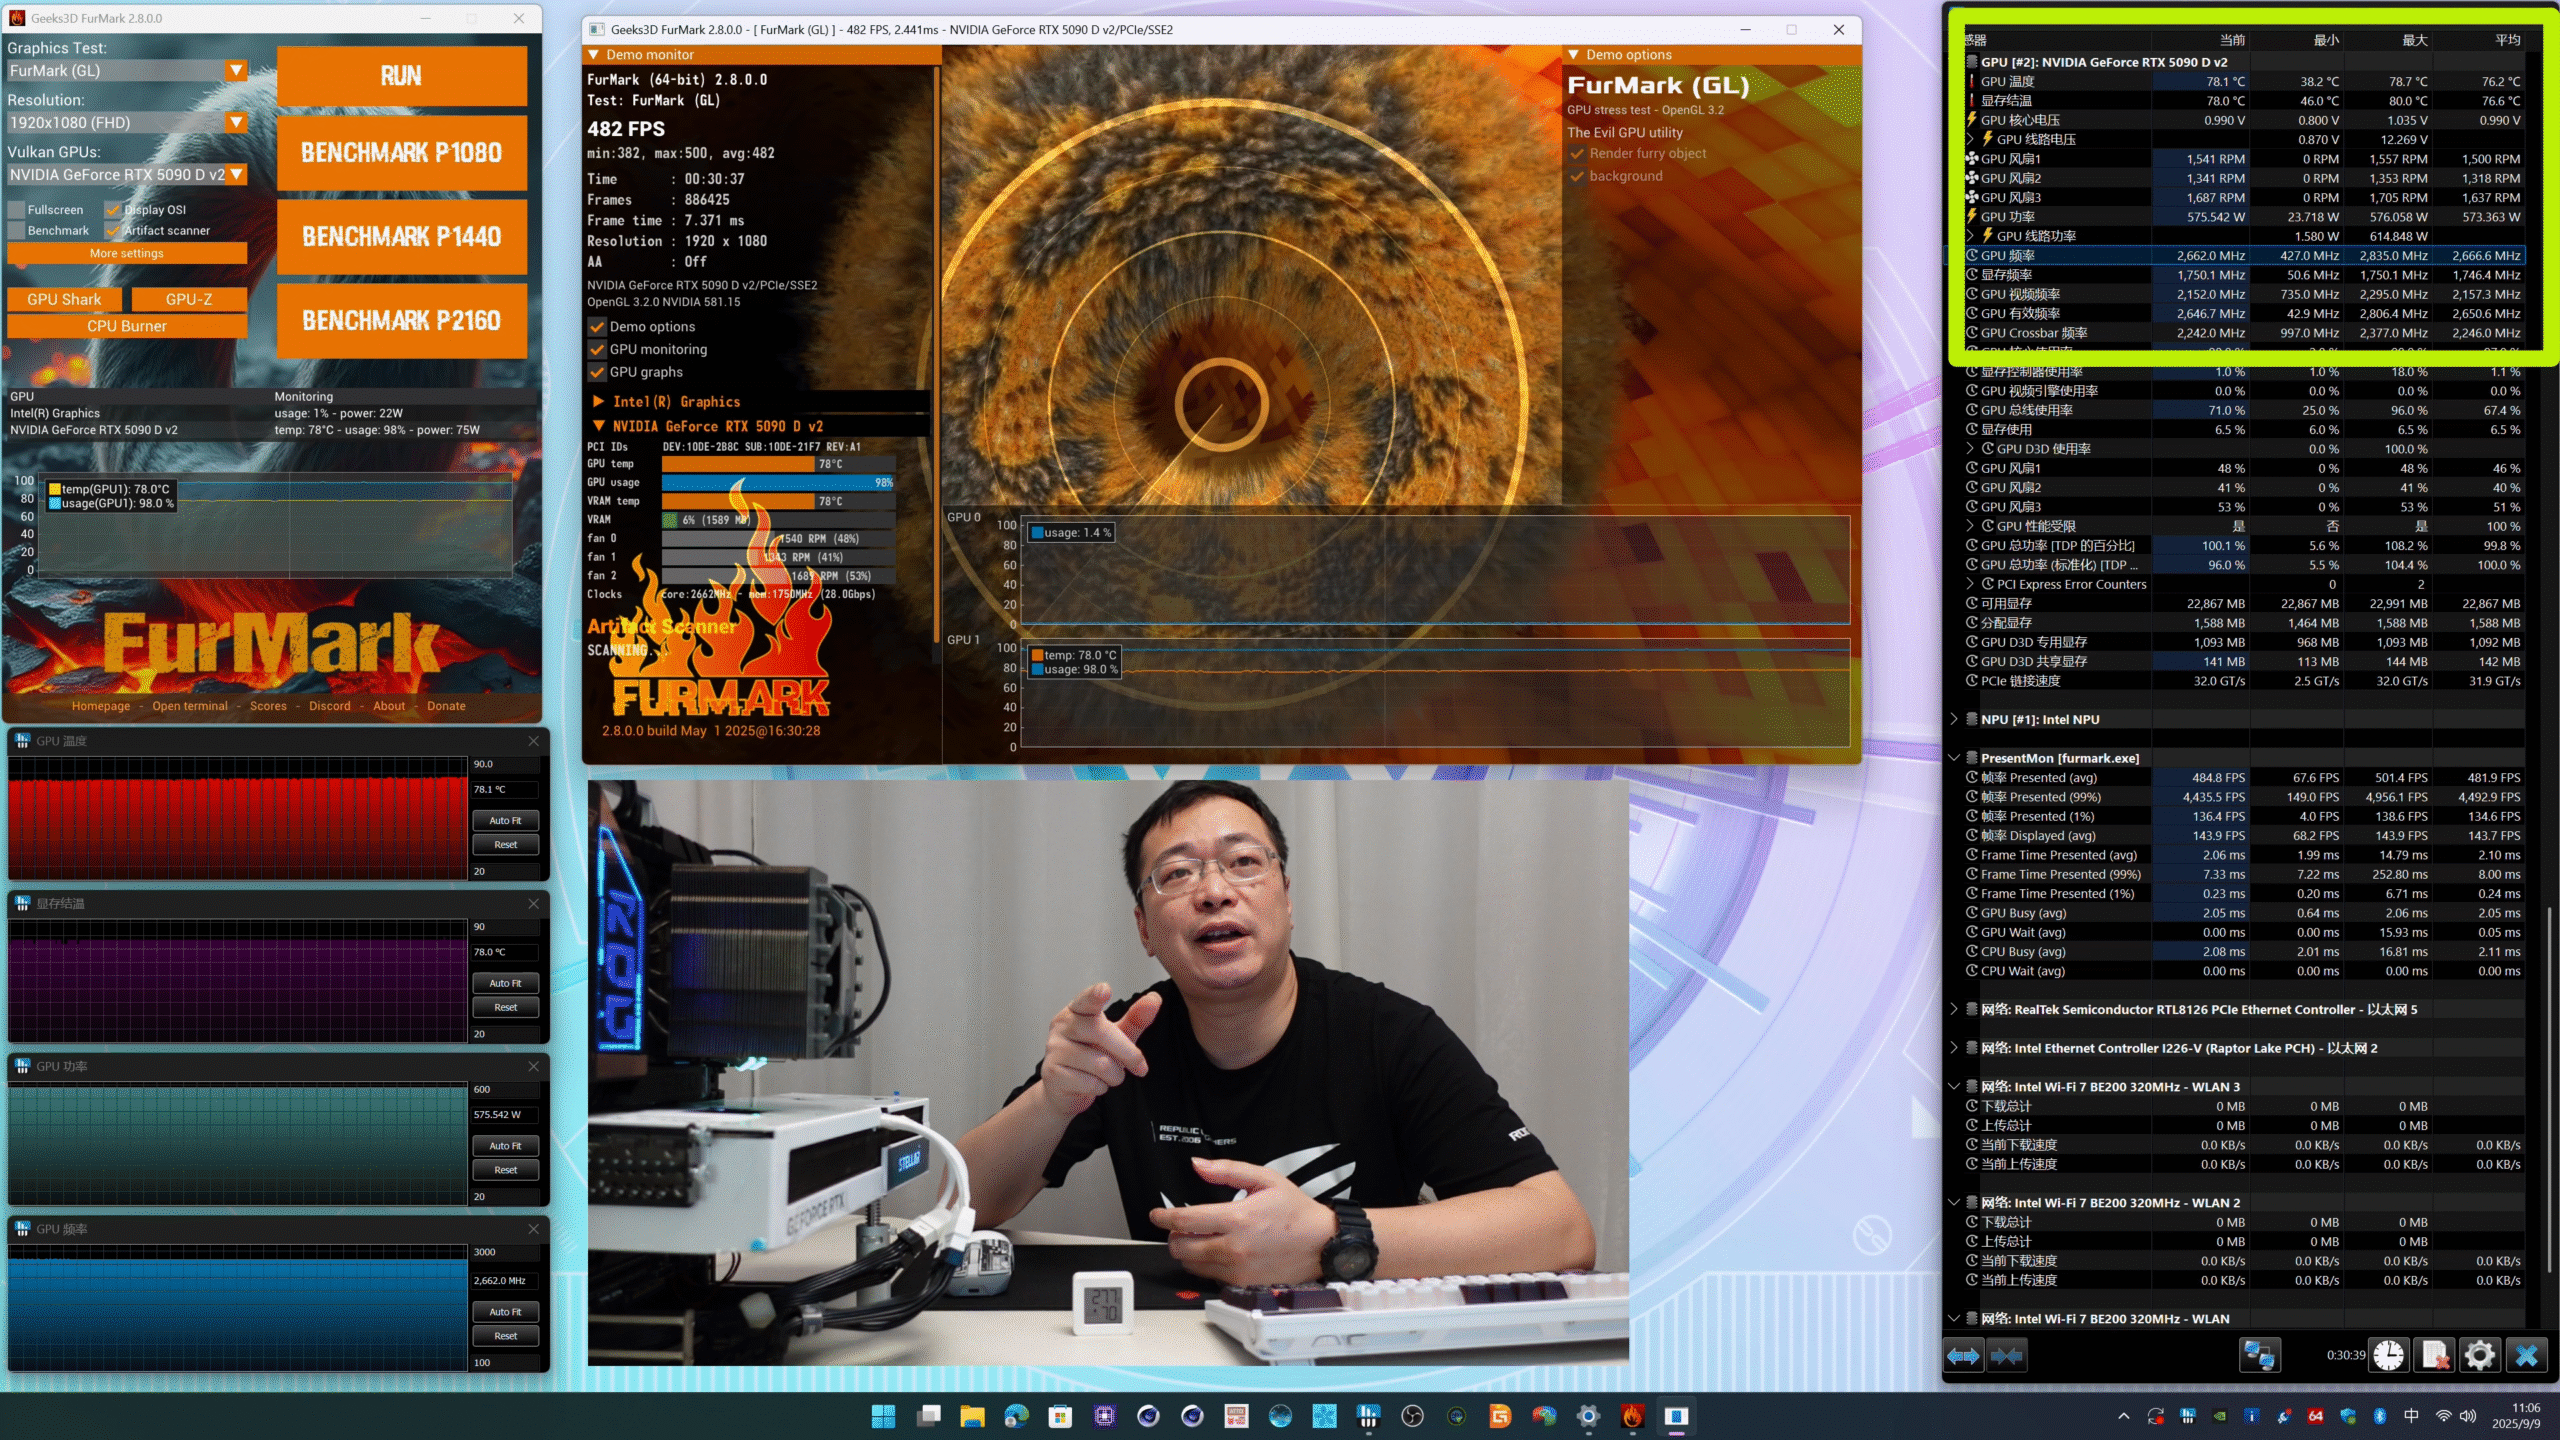Image resolution: width=2560 pixels, height=1440 pixels.
Task: Launch GPU Shark
Action: tap(64, 300)
